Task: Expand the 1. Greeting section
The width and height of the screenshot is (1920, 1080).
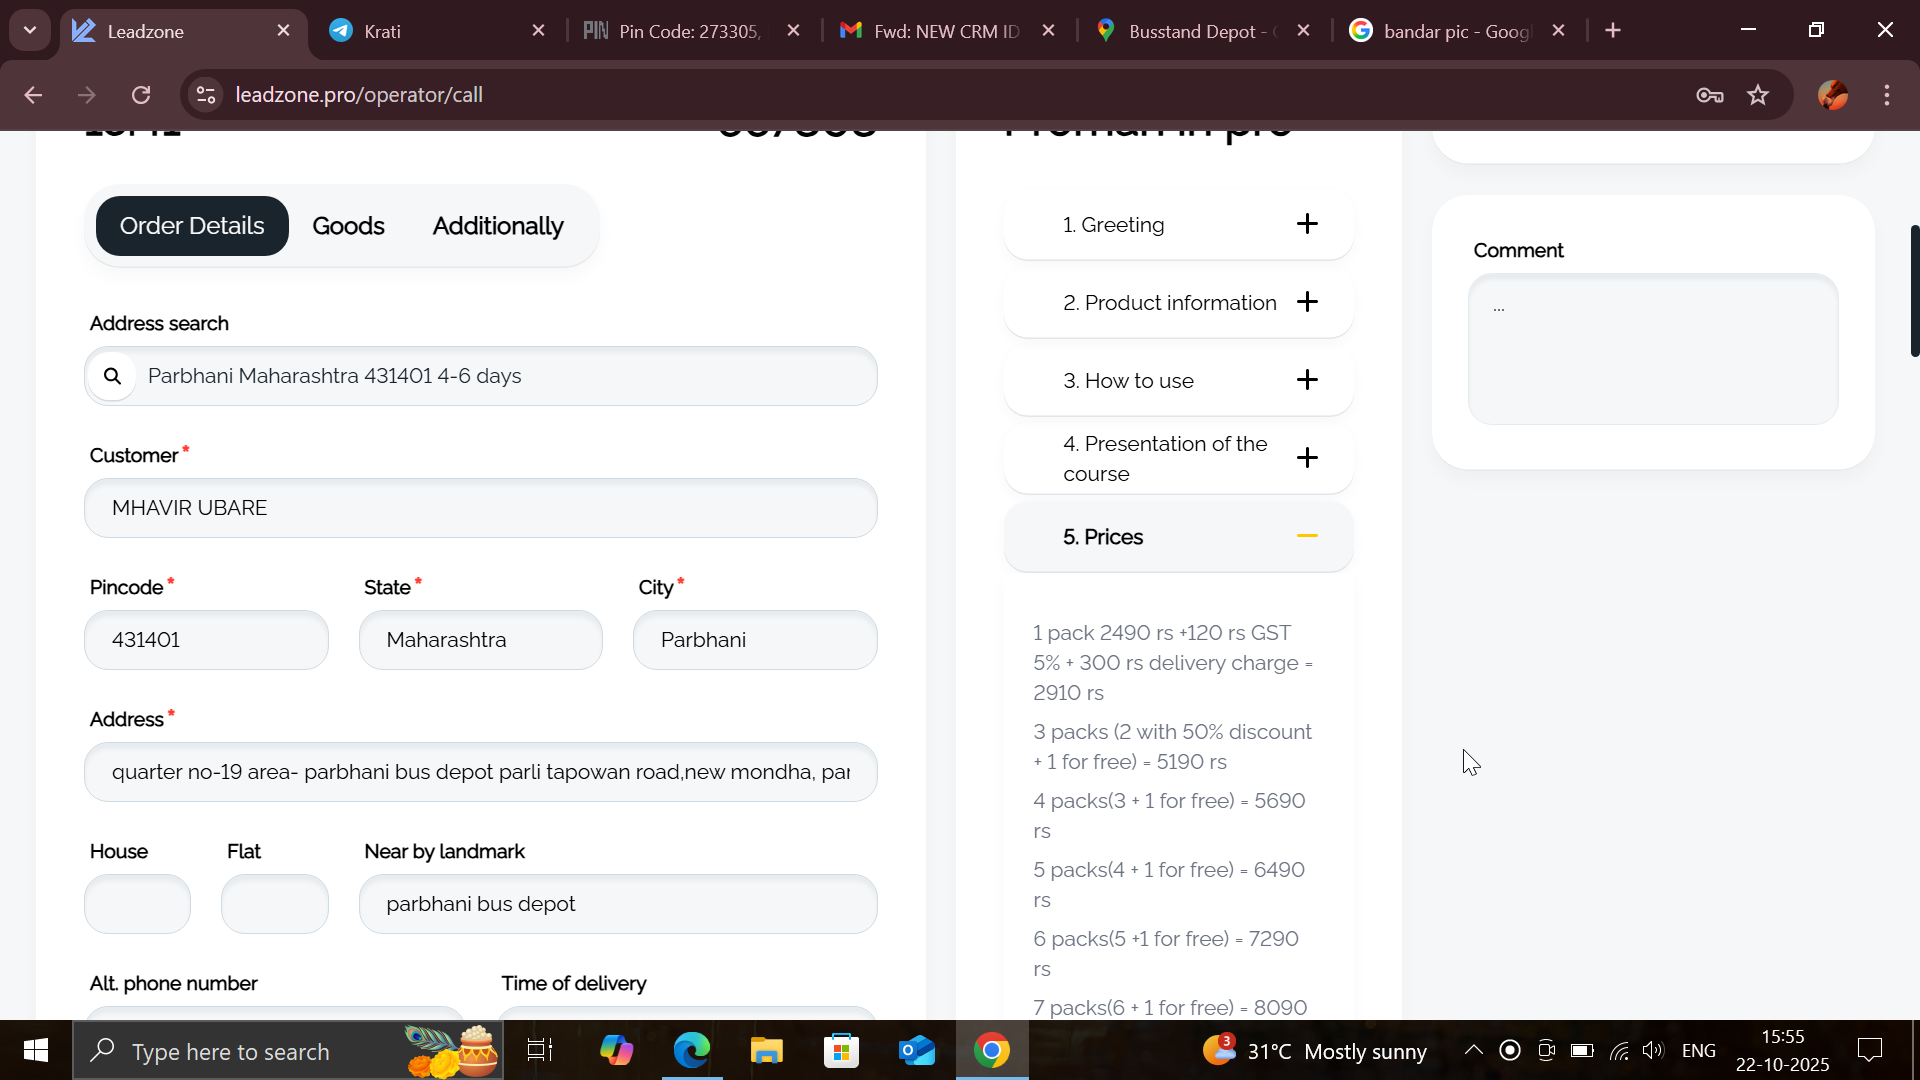Action: (x=1306, y=224)
